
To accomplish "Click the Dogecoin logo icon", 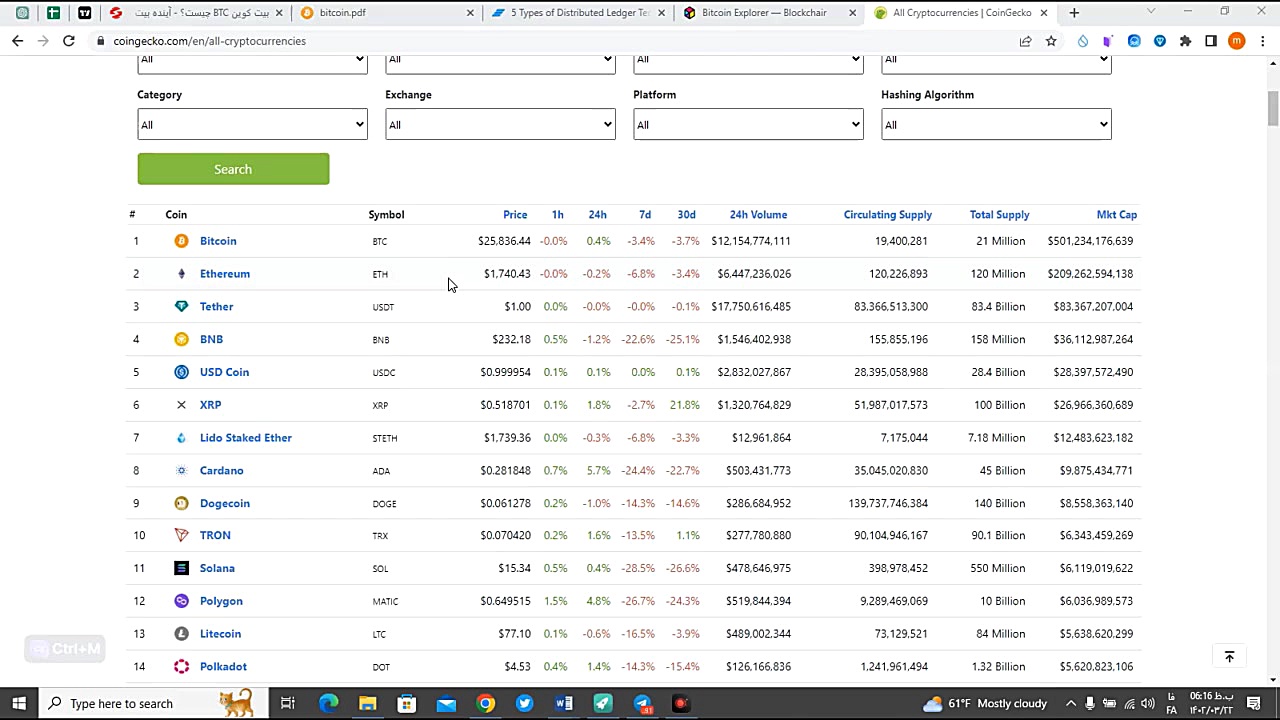I will pos(181,503).
